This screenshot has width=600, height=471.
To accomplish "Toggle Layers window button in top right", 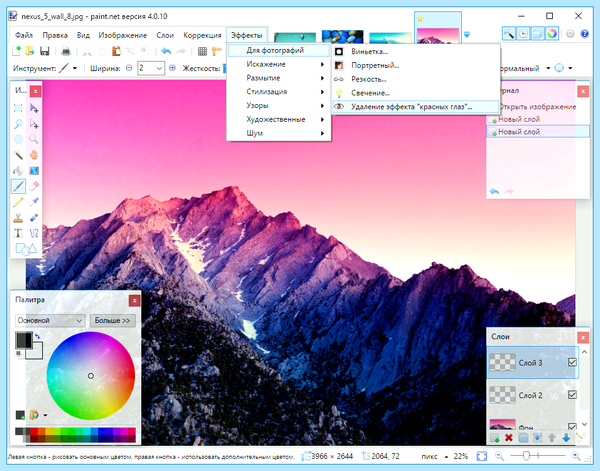I will pyautogui.click(x=537, y=34).
